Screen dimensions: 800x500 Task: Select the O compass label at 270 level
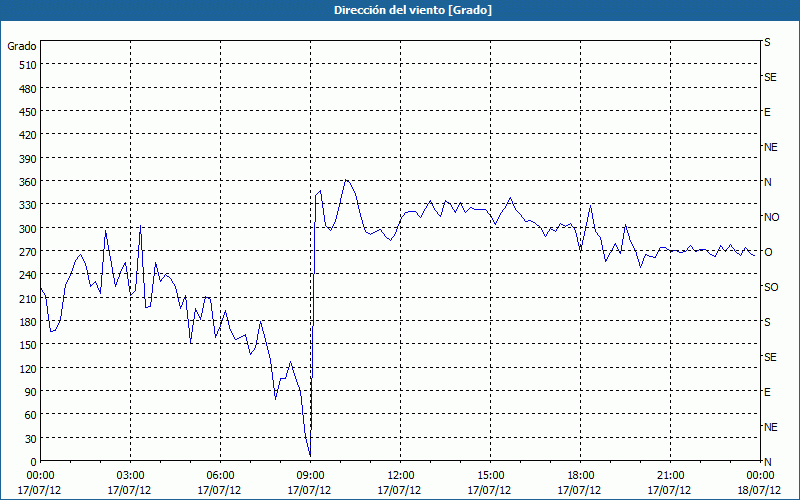pos(768,252)
